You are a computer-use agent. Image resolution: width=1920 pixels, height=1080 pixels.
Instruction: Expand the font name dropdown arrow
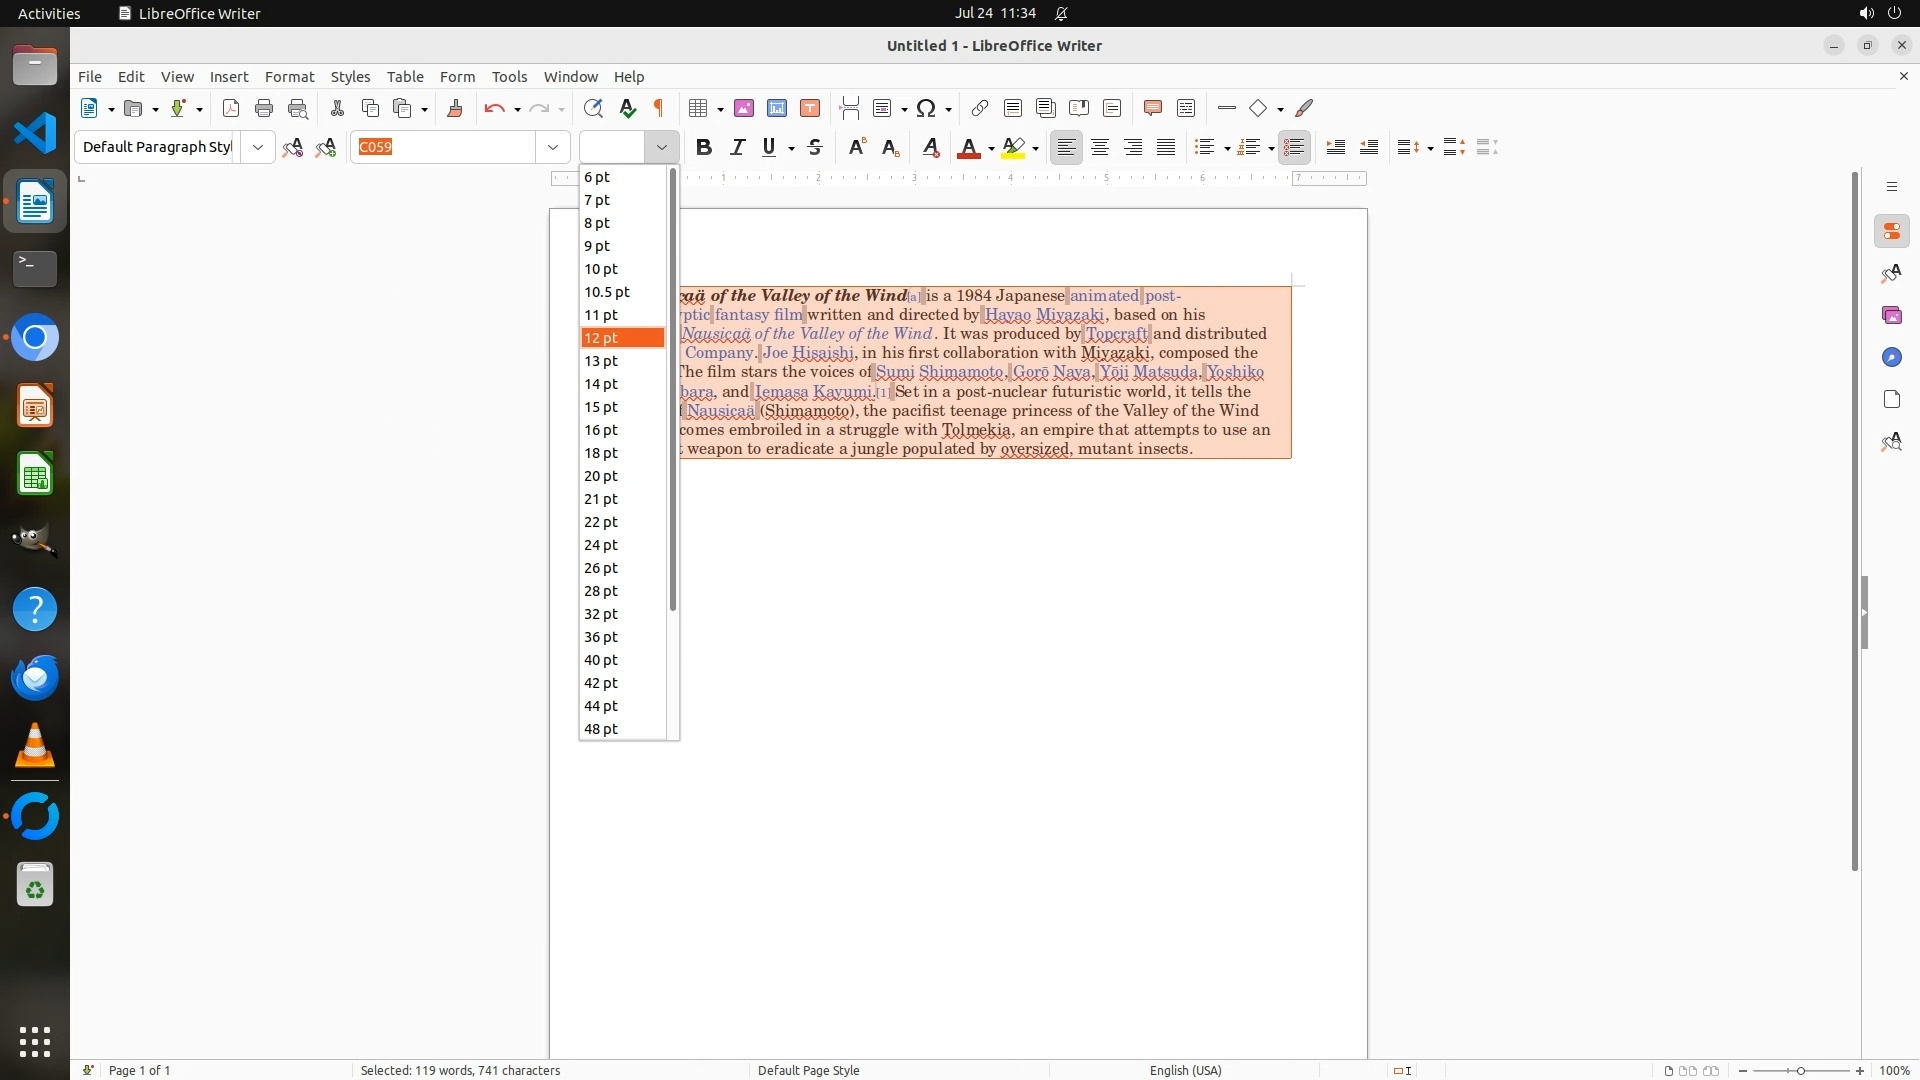click(x=552, y=147)
